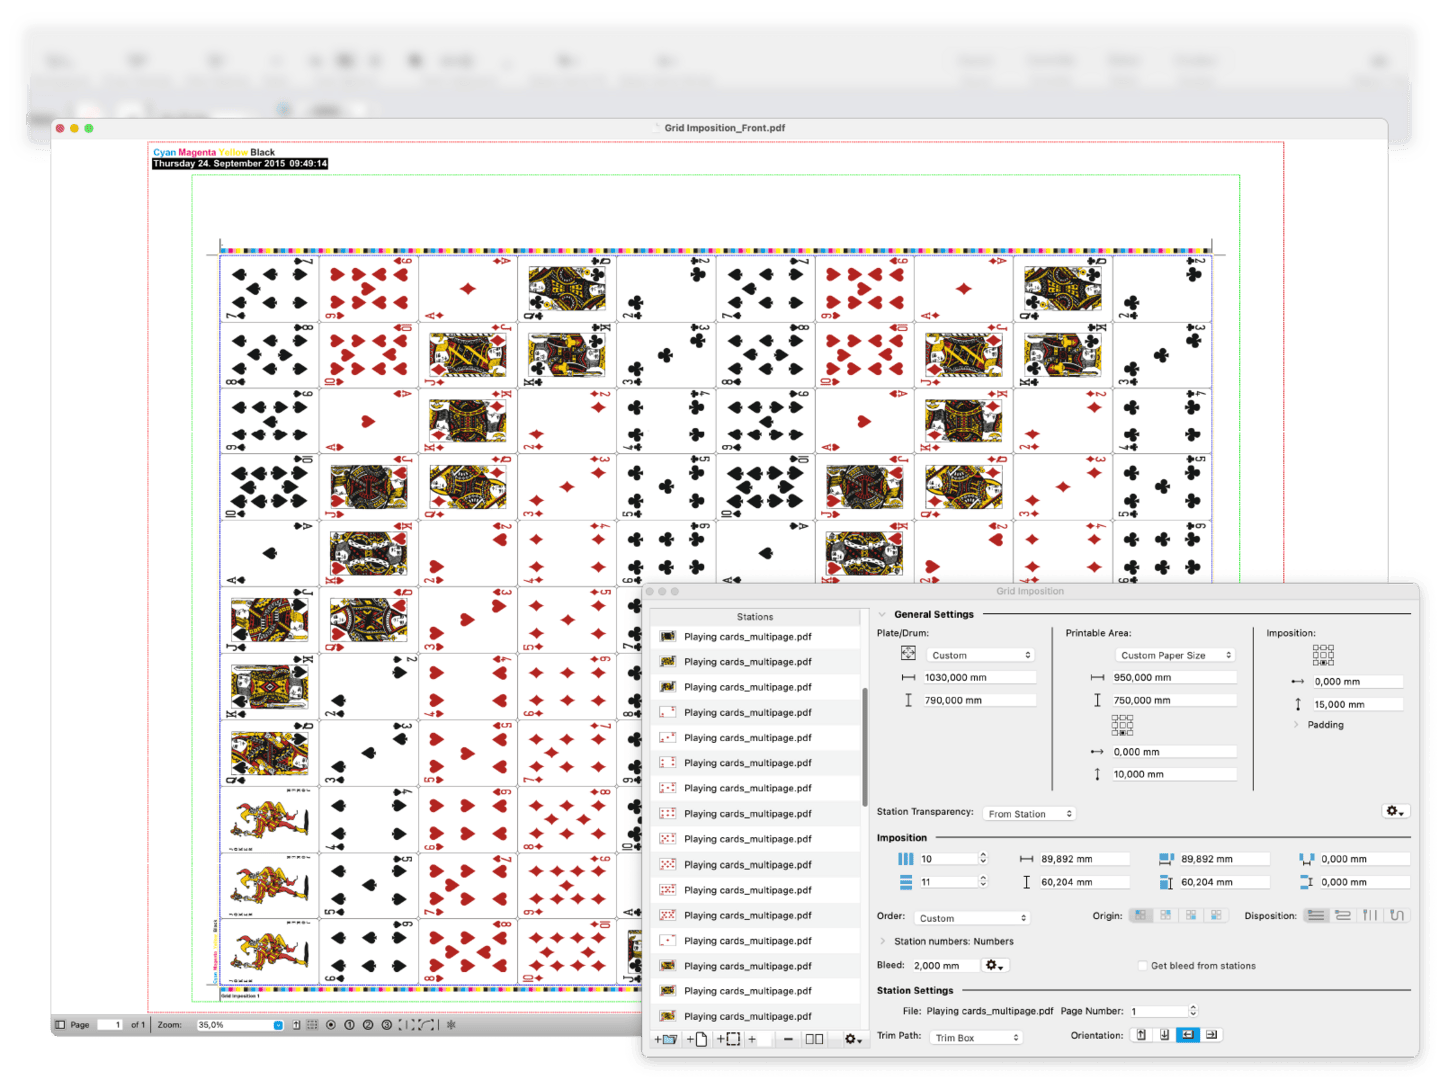
Task: Click snowflake icon in status bar
Action: pyautogui.click(x=451, y=1025)
